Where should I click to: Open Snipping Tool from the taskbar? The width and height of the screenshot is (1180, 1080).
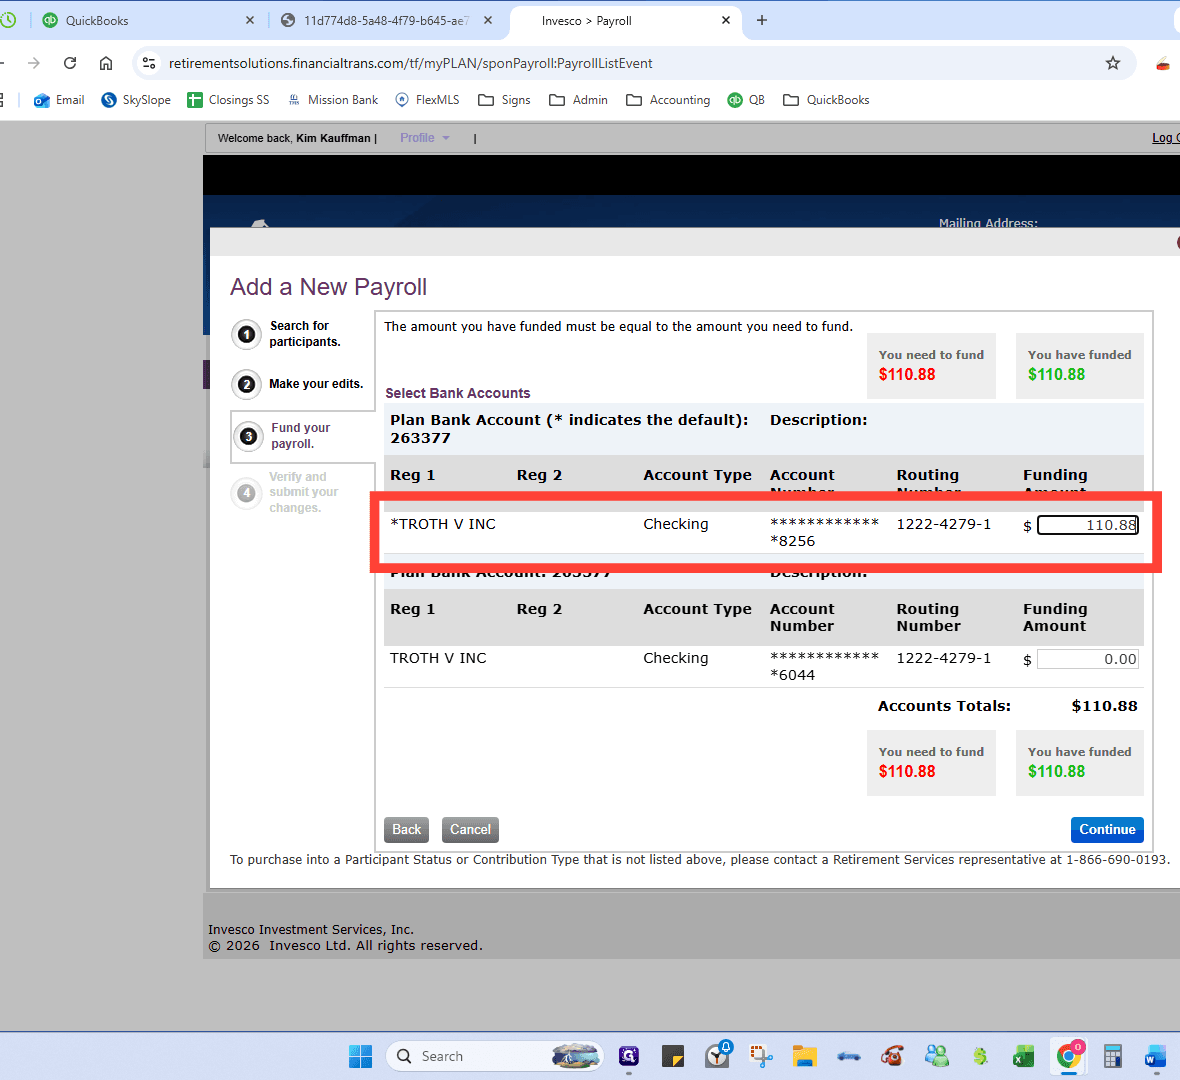(x=761, y=1056)
